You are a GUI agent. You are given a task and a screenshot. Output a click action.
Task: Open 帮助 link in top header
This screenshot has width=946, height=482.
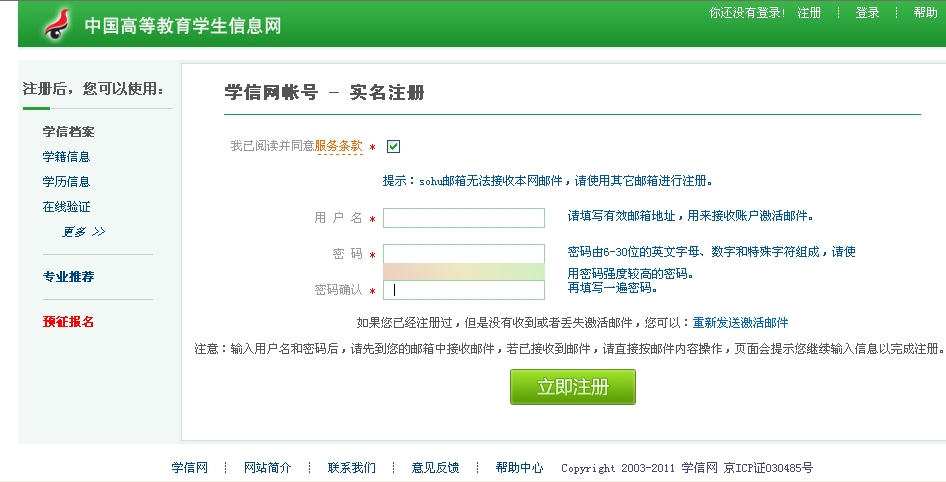(925, 13)
